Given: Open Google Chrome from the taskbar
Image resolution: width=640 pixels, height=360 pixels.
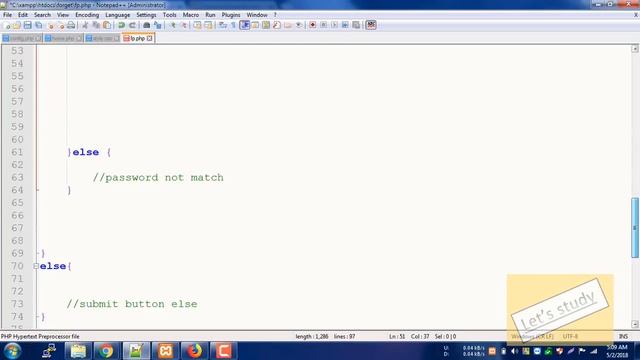Looking at the screenshot, I should point(107,351).
